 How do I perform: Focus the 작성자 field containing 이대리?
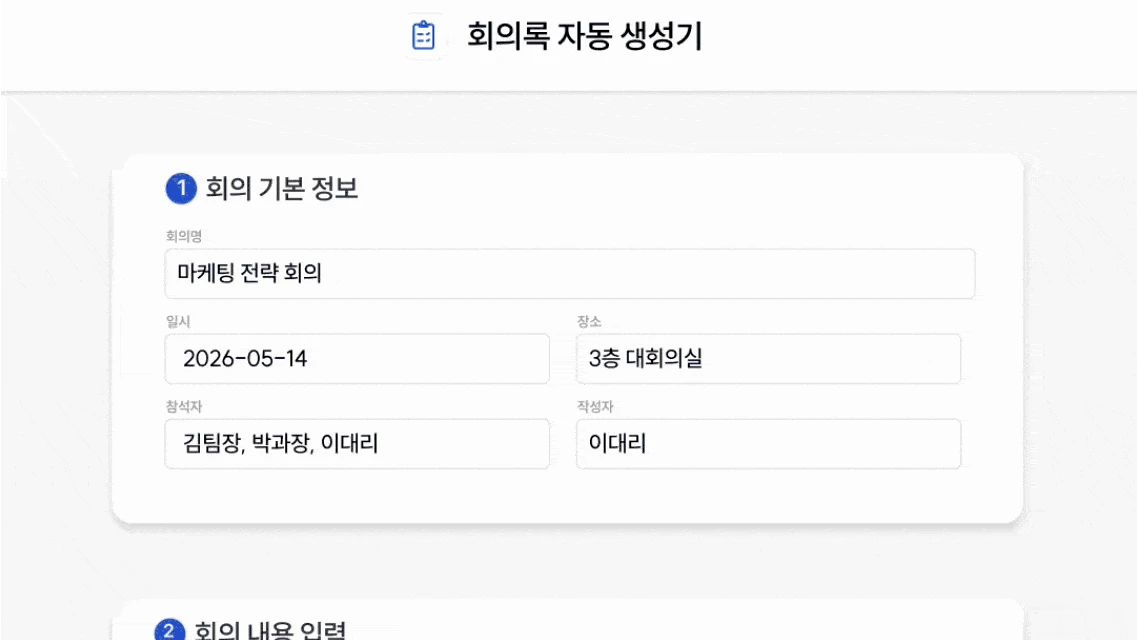tap(768, 443)
